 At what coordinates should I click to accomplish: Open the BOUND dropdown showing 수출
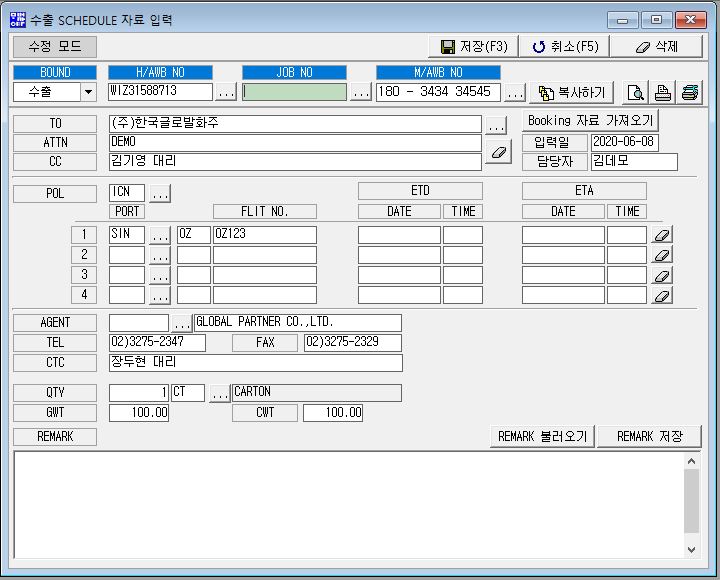[88, 92]
